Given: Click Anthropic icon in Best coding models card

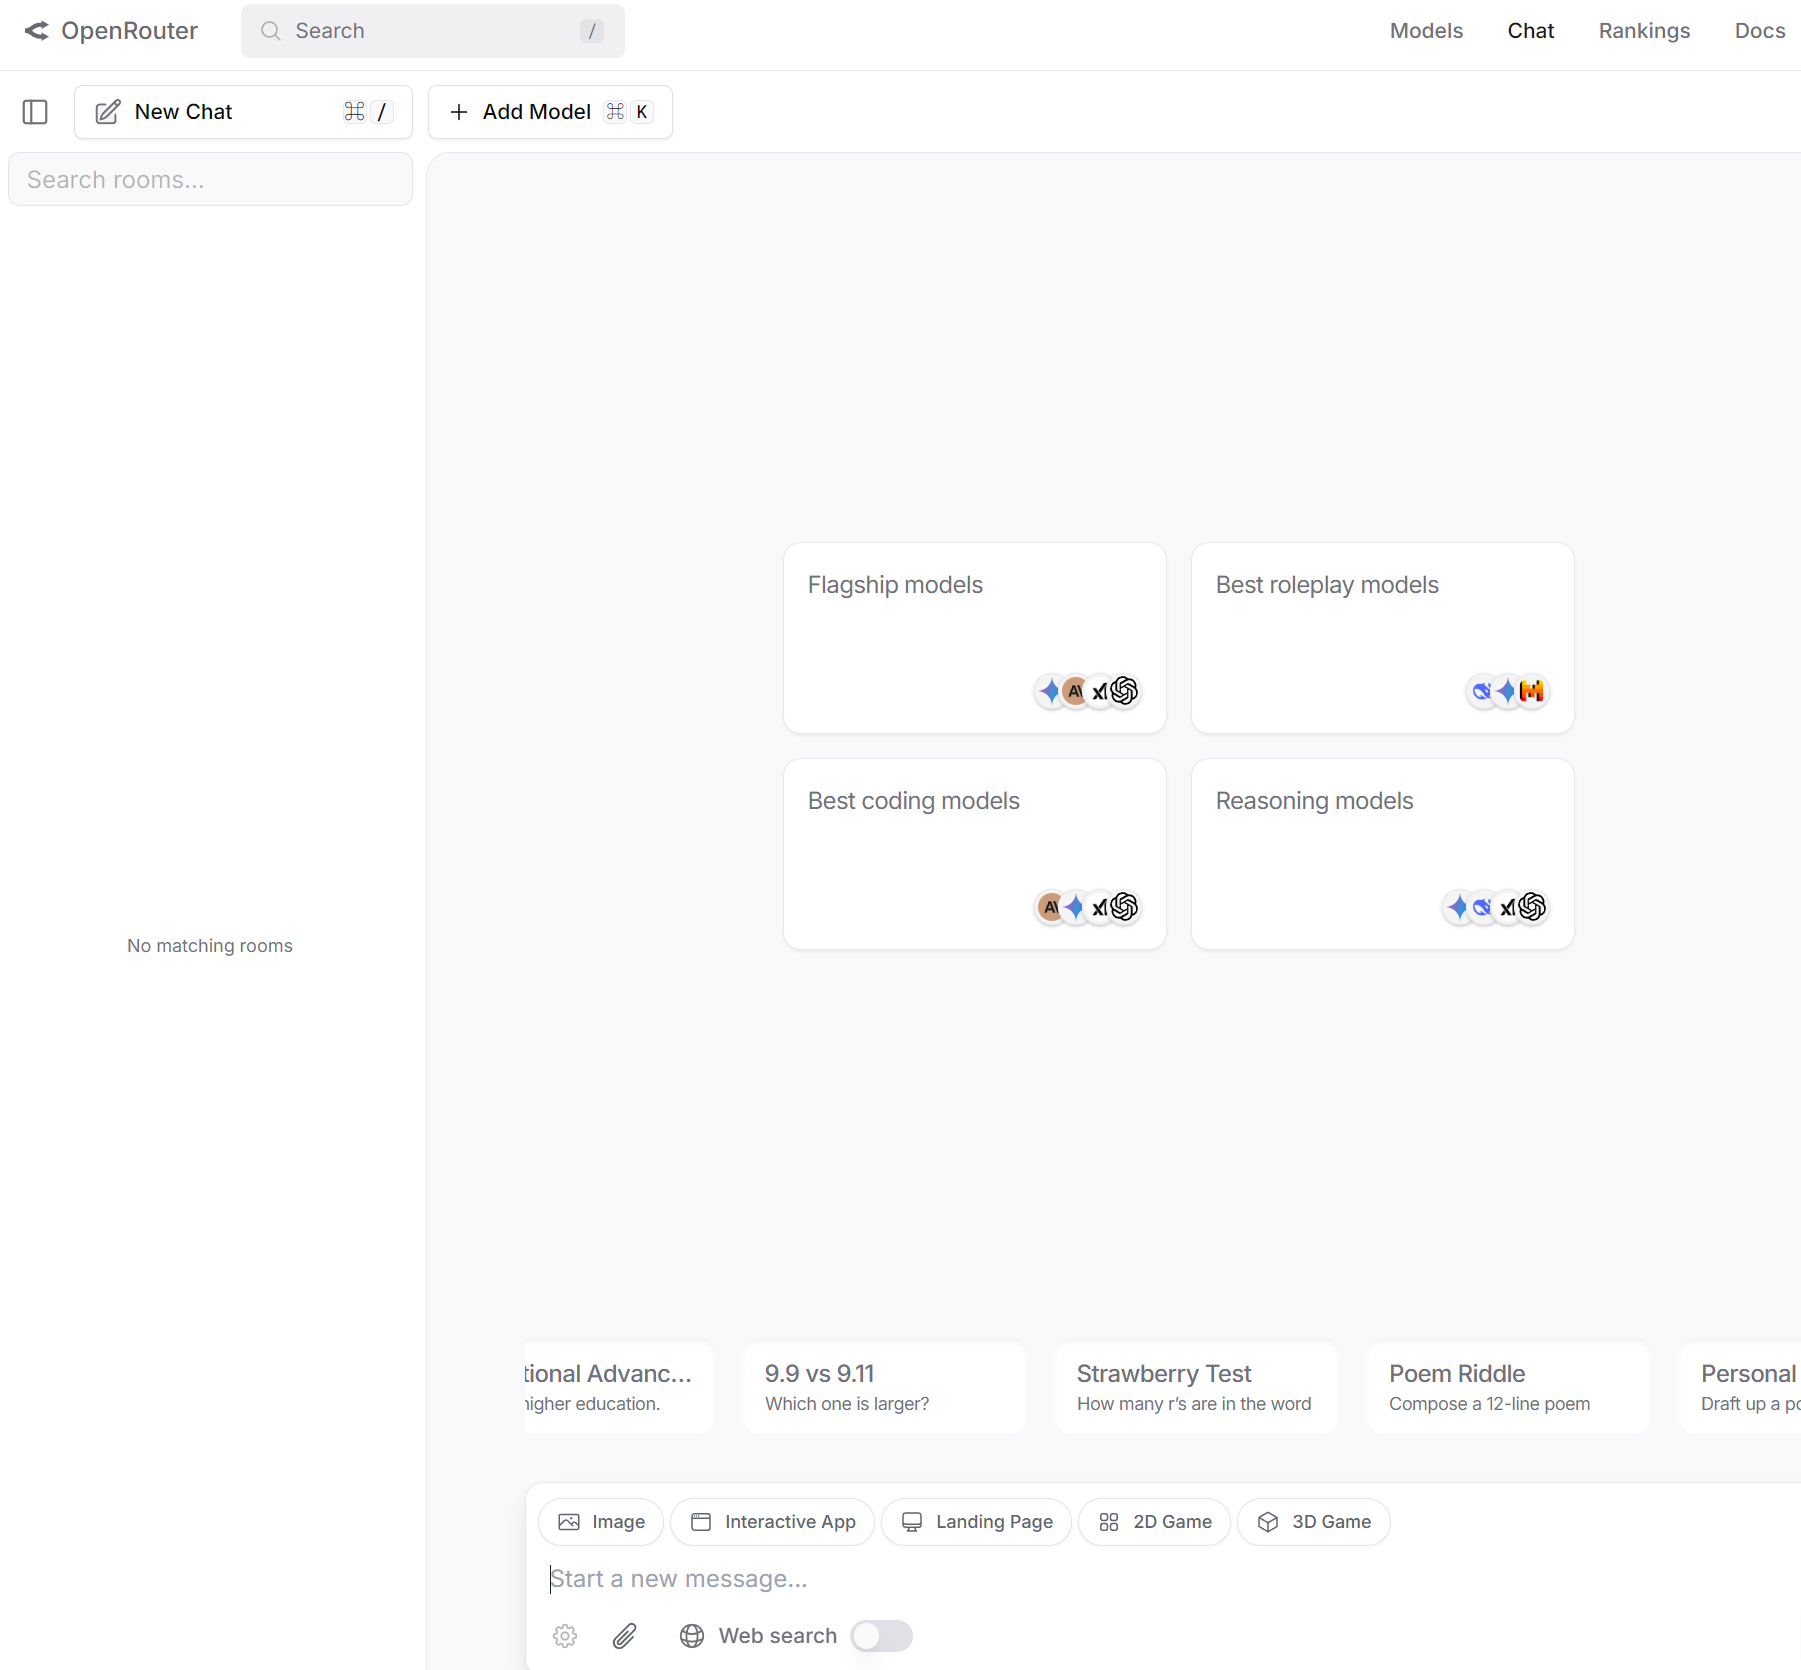Looking at the screenshot, I should (x=1050, y=907).
